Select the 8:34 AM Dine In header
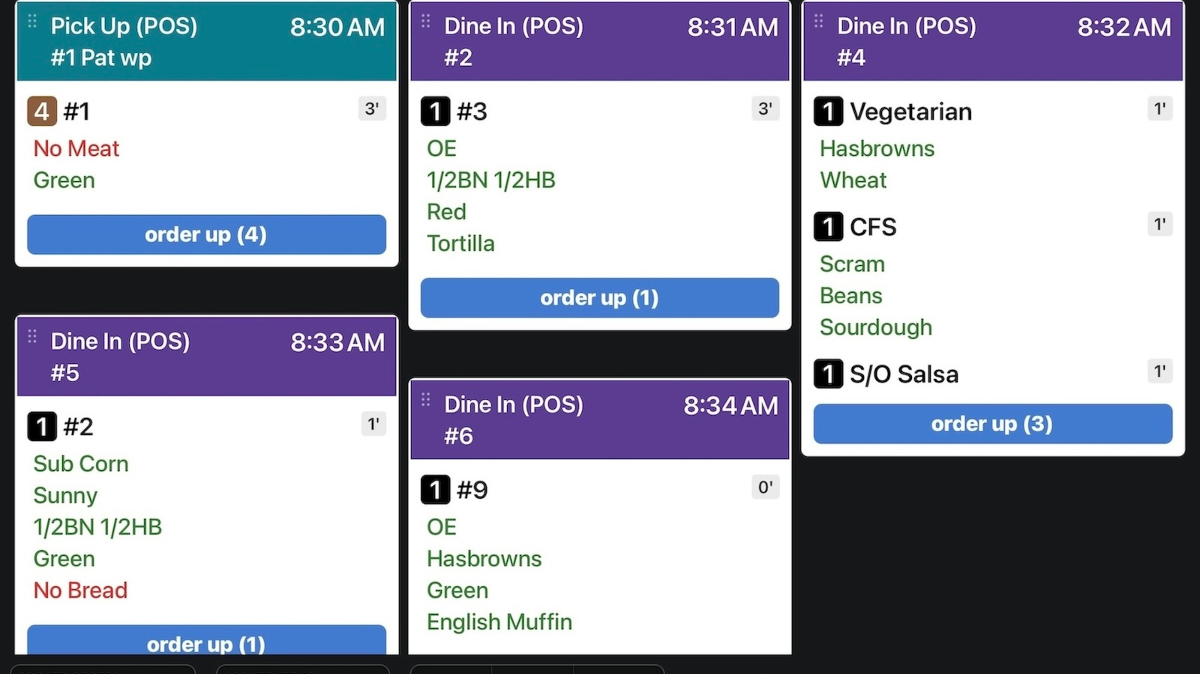The height and width of the screenshot is (674, 1200). (599, 419)
